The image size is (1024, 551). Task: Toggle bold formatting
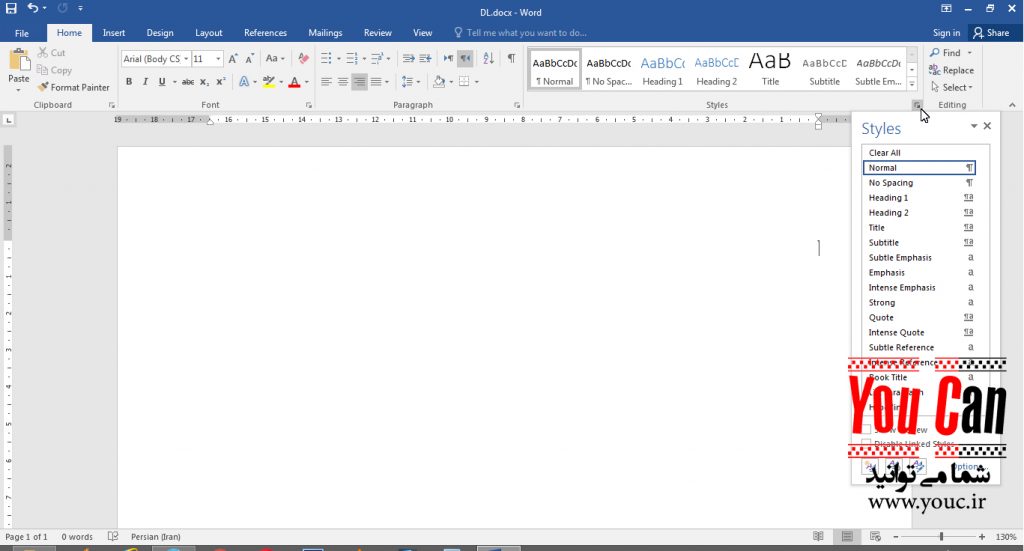point(129,82)
